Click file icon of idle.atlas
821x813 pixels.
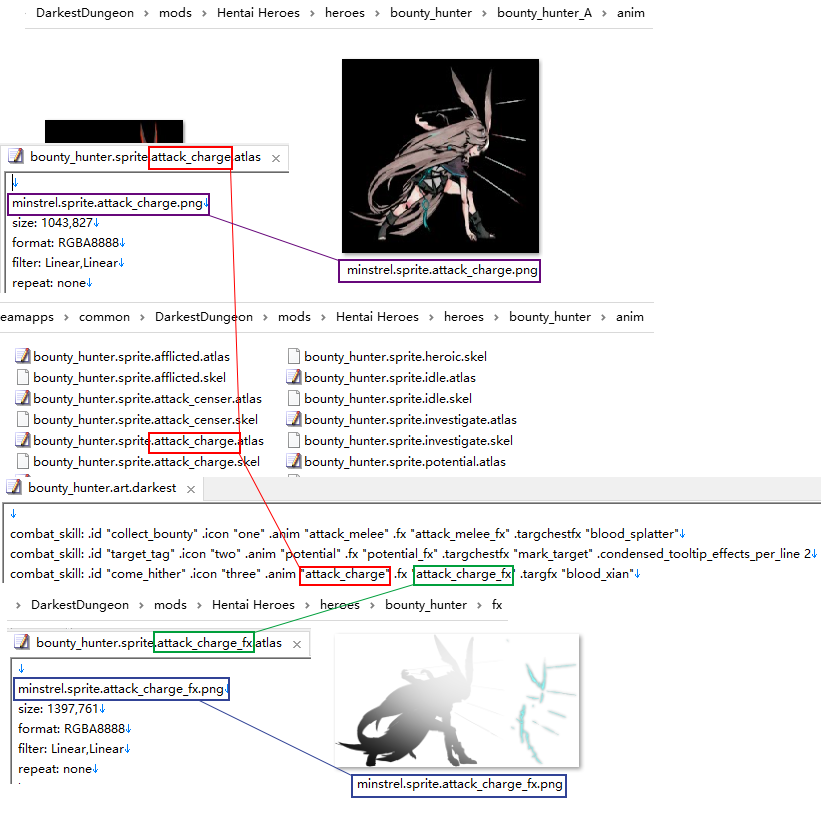click(294, 377)
